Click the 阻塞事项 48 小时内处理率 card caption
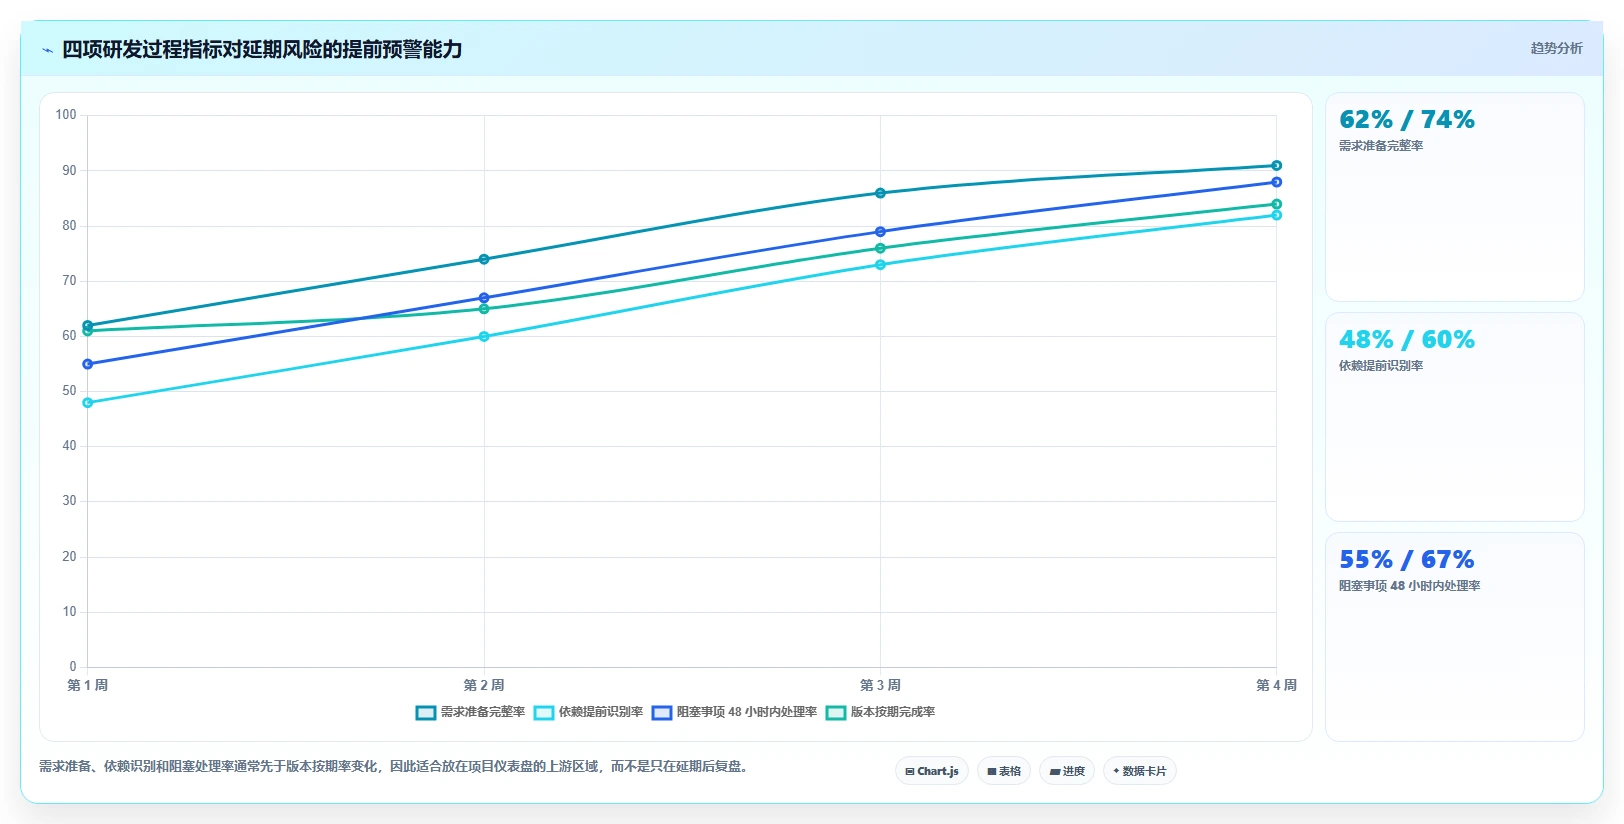1624x824 pixels. (1410, 586)
